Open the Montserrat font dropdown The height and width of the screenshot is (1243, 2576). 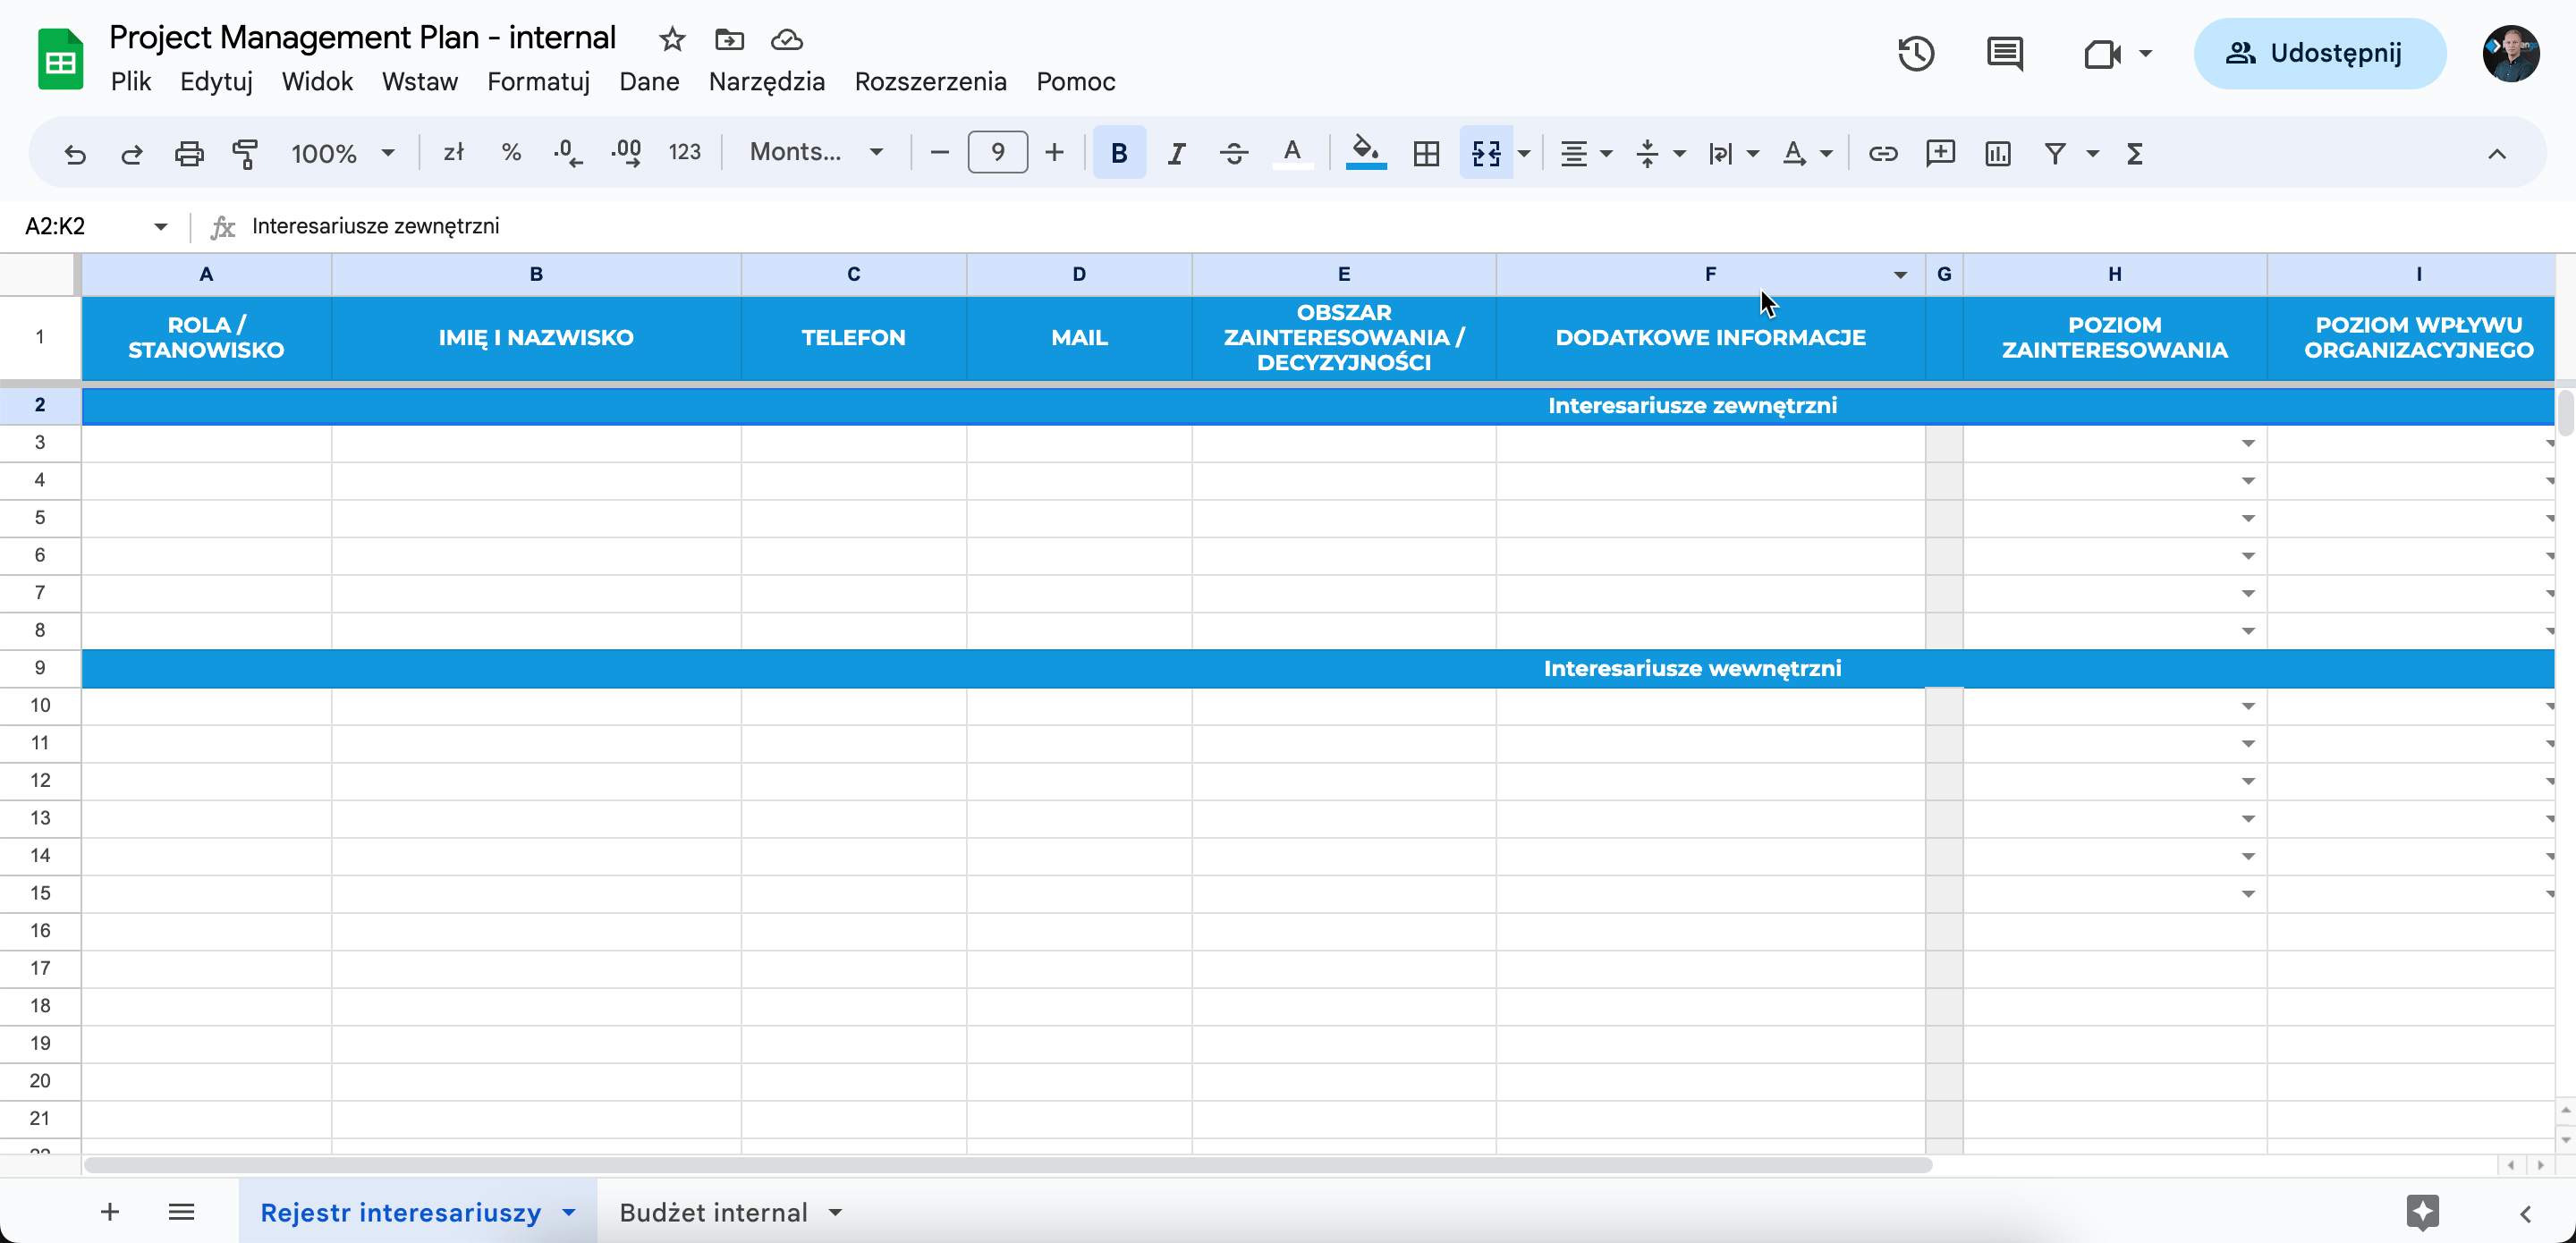coord(816,152)
